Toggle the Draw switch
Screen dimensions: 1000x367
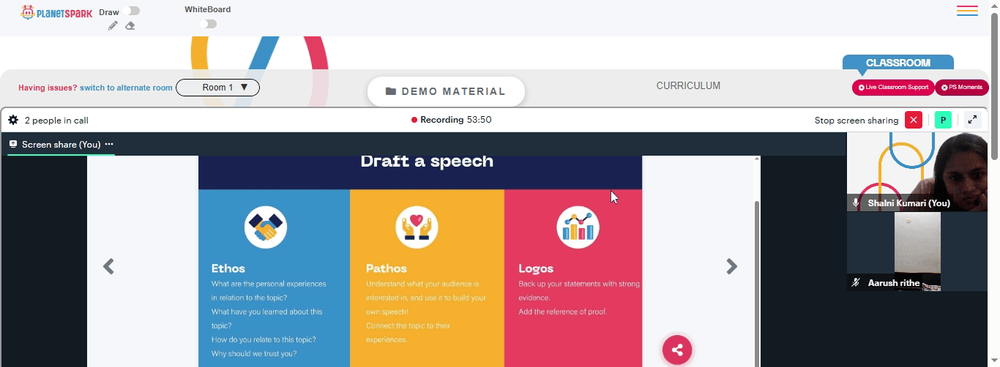click(133, 11)
